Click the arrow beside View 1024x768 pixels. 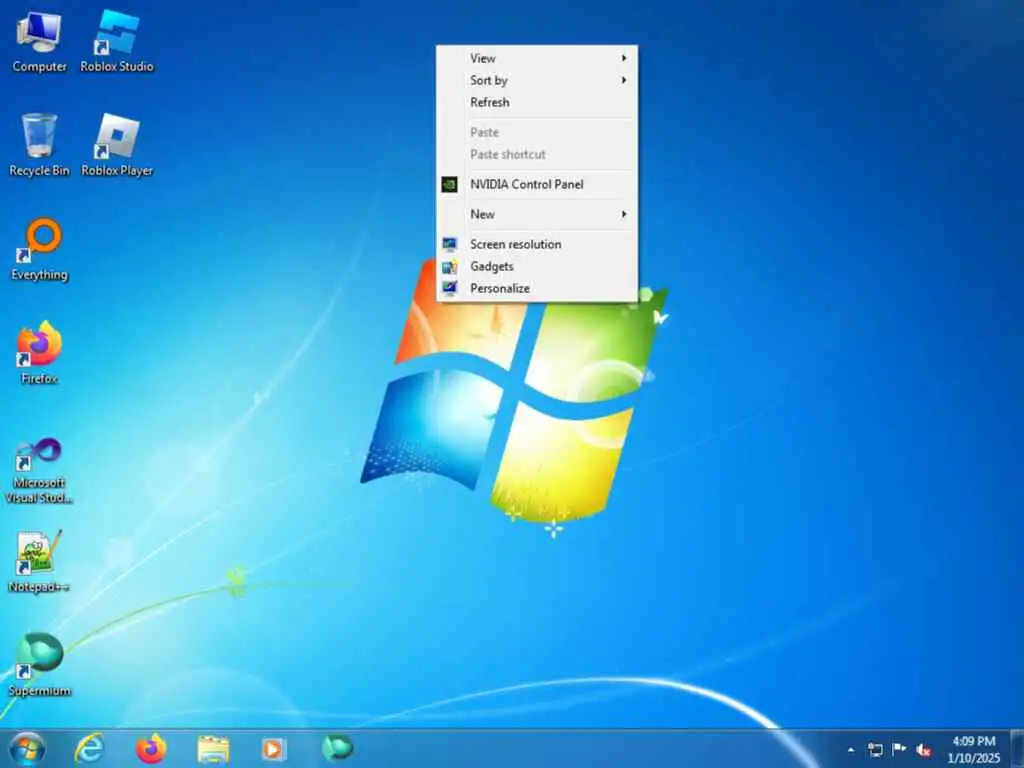[x=624, y=58]
